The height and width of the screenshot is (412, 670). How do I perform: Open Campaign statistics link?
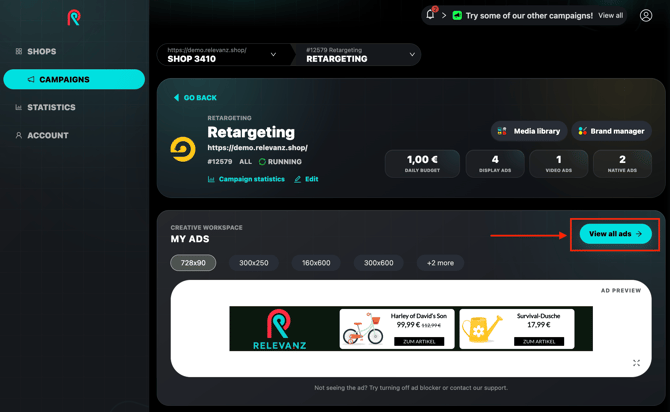[x=246, y=179]
